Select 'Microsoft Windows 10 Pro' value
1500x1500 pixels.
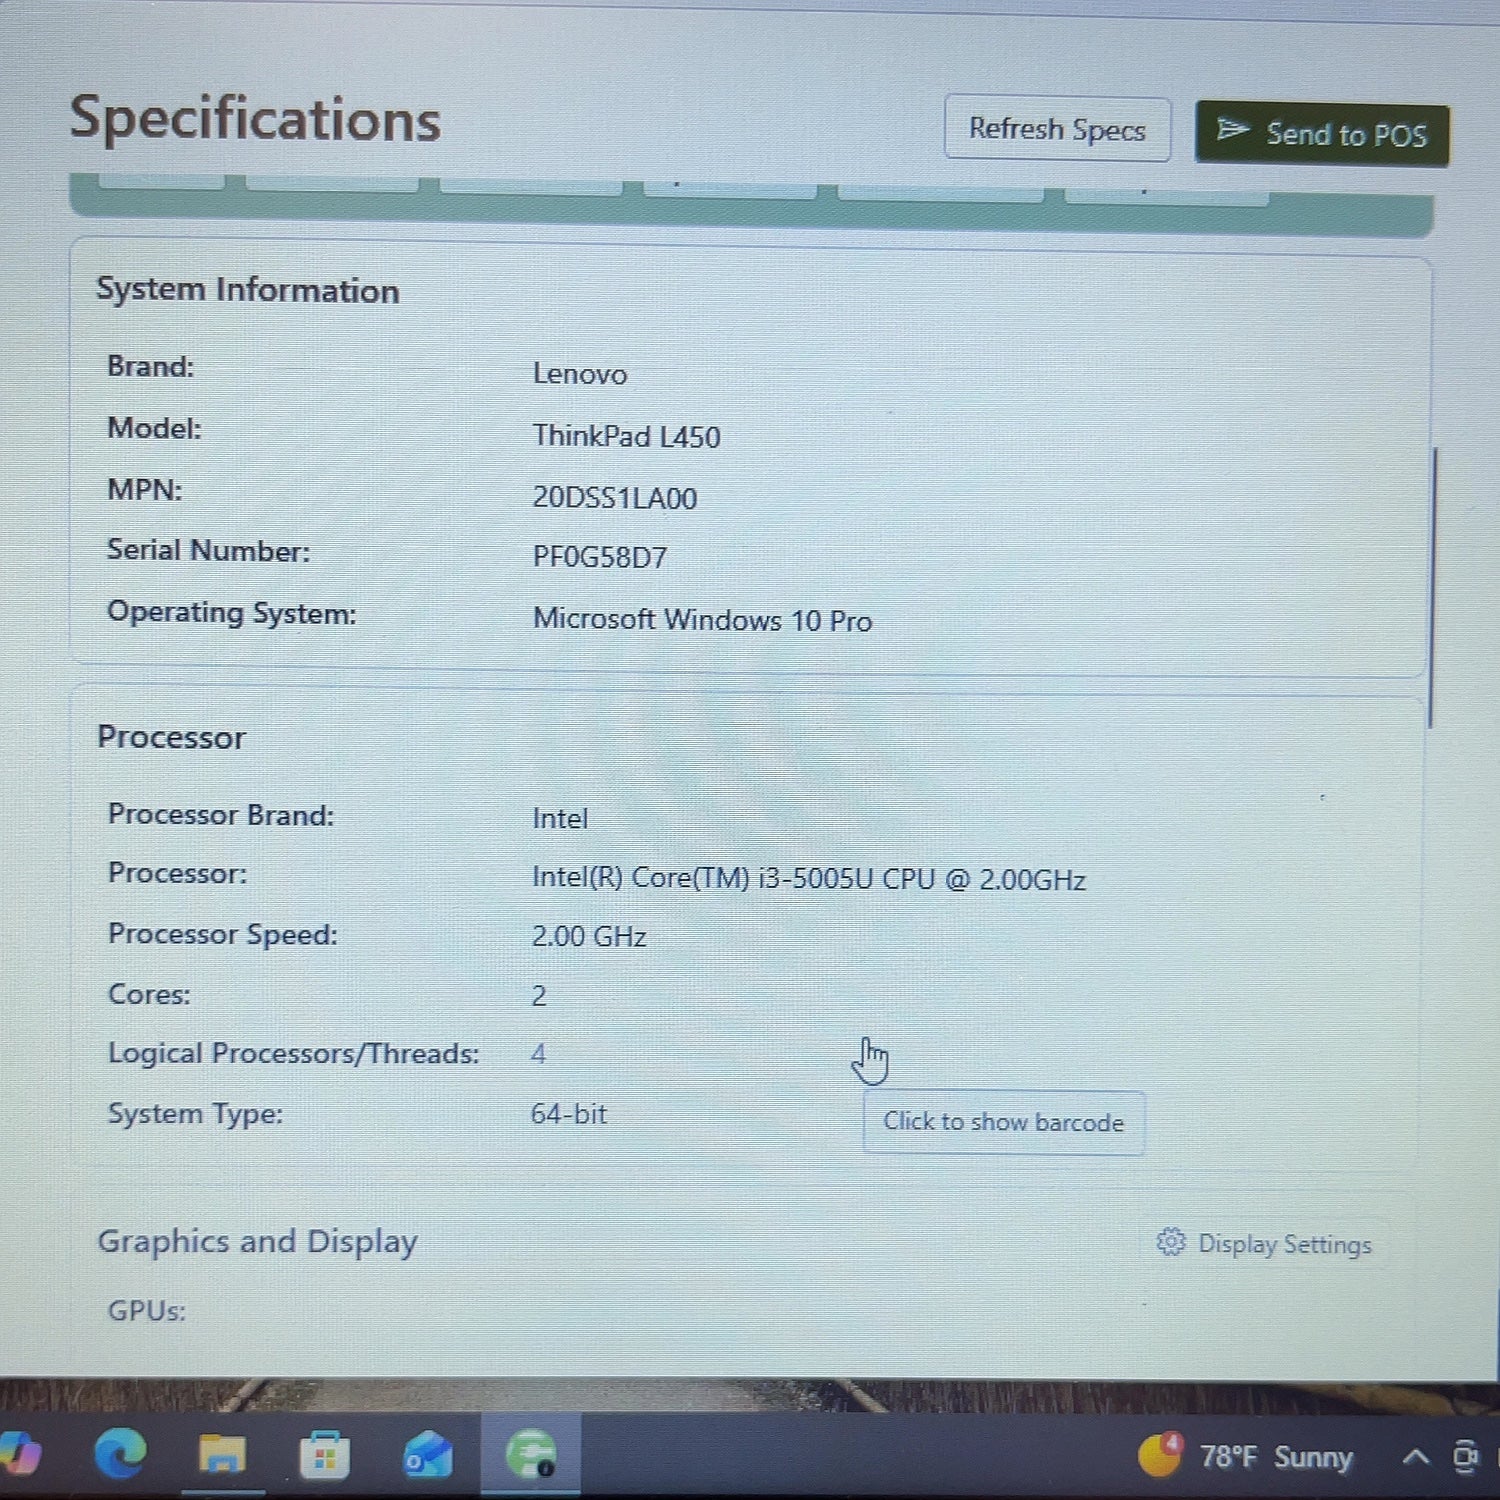point(702,620)
